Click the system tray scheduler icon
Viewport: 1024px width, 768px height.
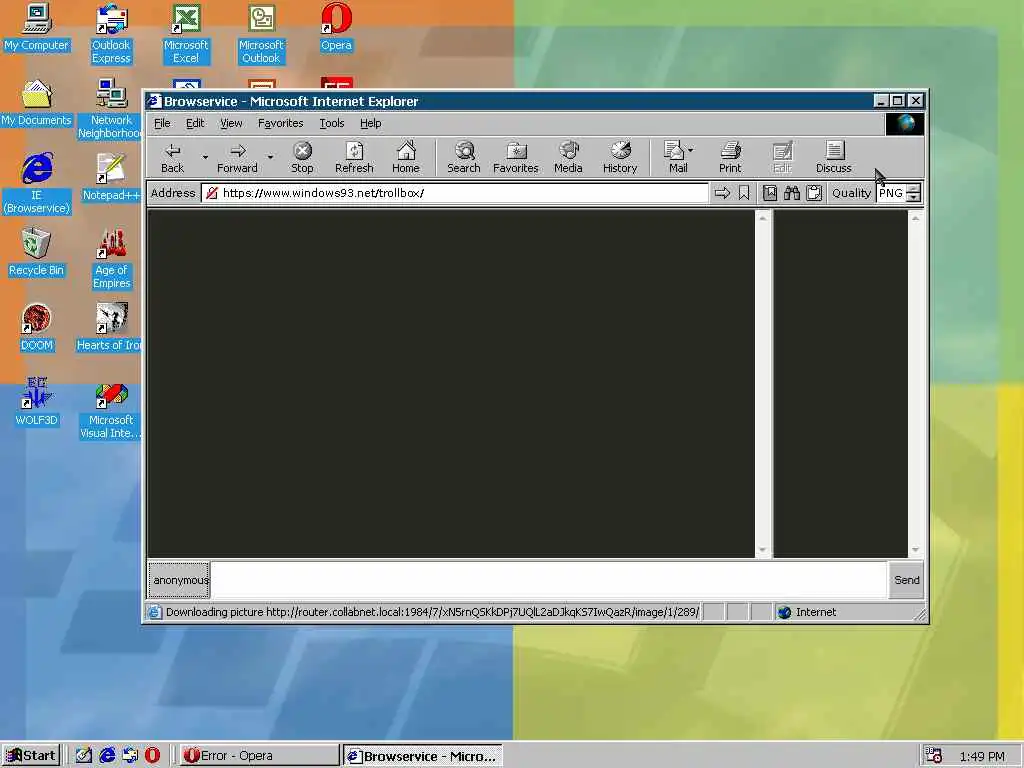coord(934,756)
